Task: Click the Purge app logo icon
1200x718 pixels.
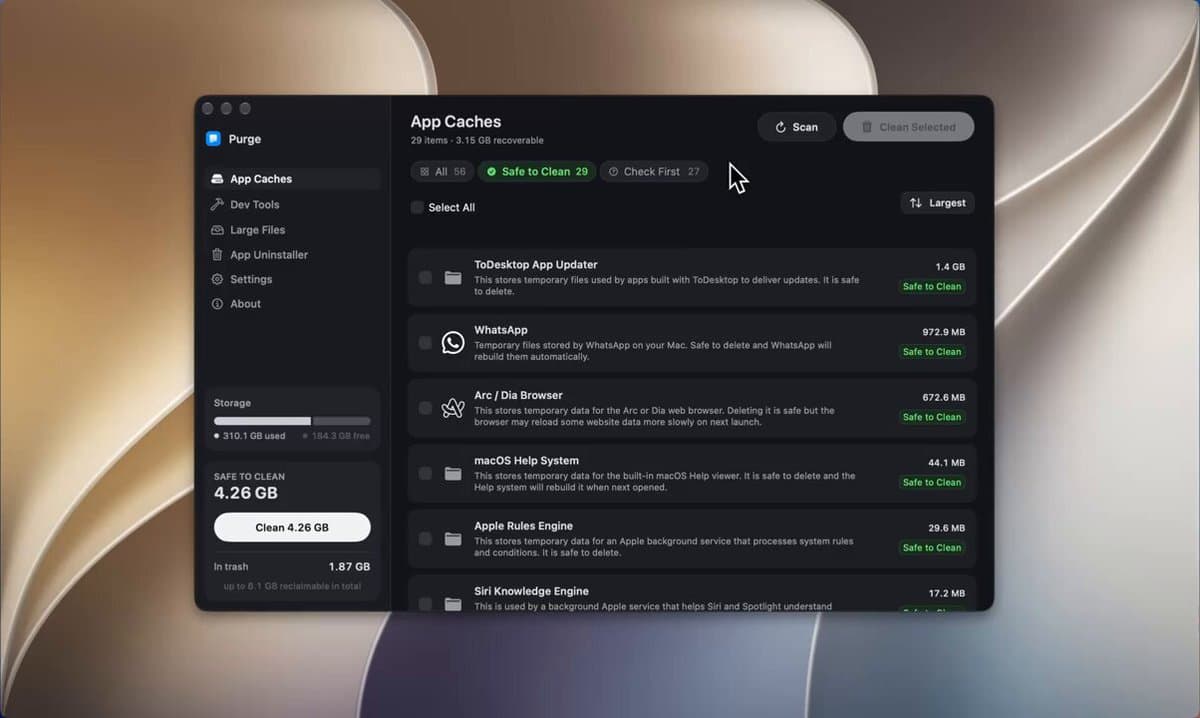Action: pos(213,139)
